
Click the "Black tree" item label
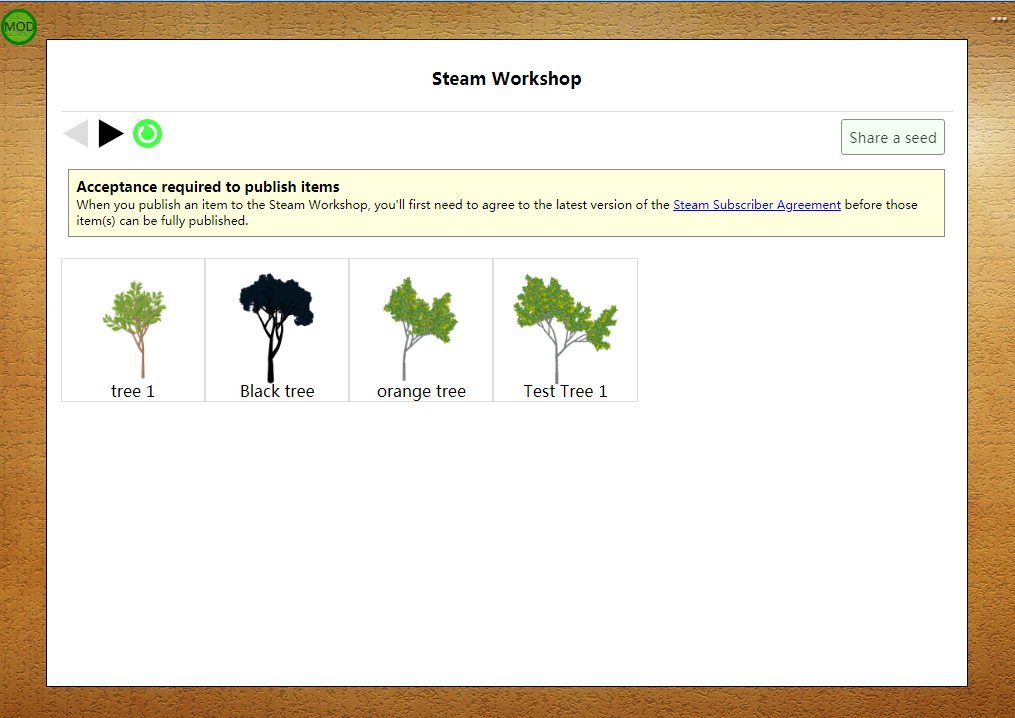pos(277,391)
